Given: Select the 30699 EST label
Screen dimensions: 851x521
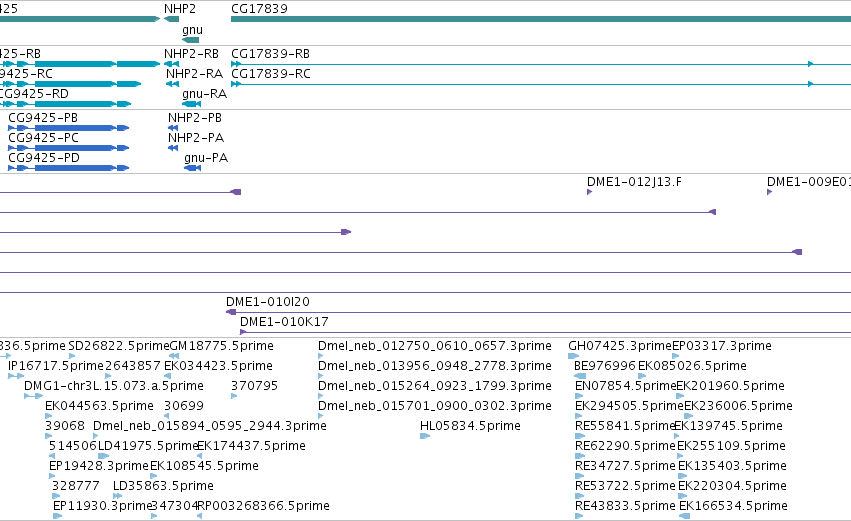Looking at the screenshot, I should point(184,406).
